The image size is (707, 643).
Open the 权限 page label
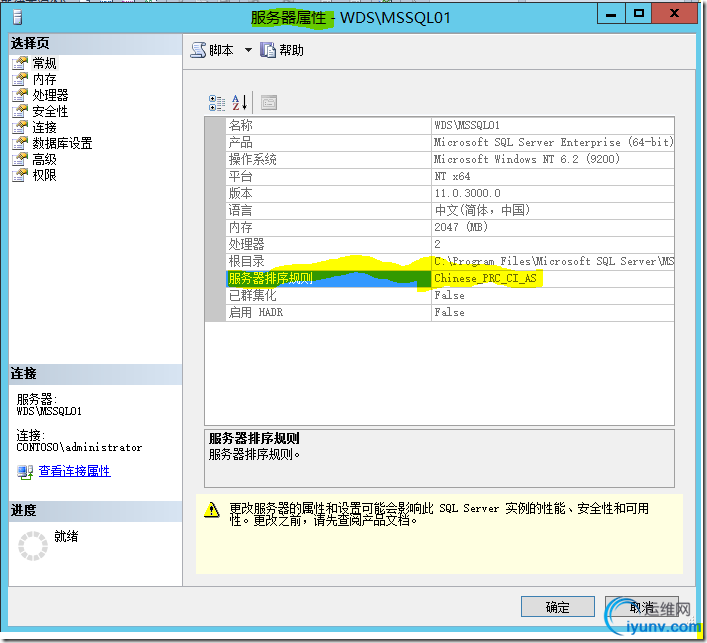click(45, 175)
